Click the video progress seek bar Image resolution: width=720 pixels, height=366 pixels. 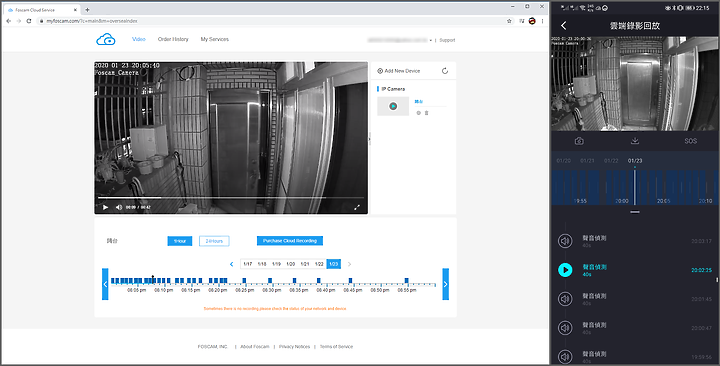click(231, 198)
